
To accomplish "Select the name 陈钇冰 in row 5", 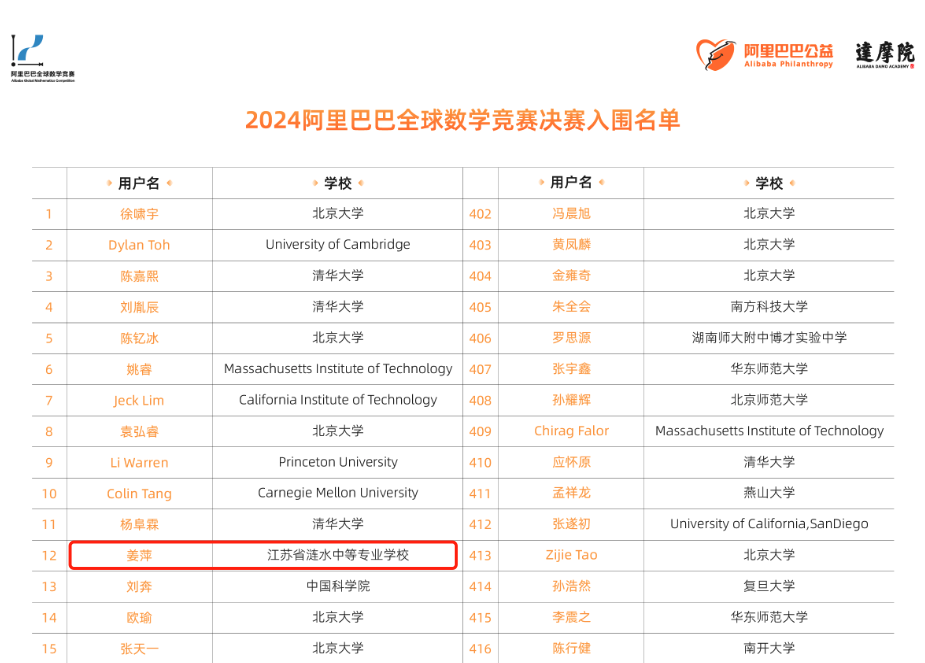I will (139, 339).
